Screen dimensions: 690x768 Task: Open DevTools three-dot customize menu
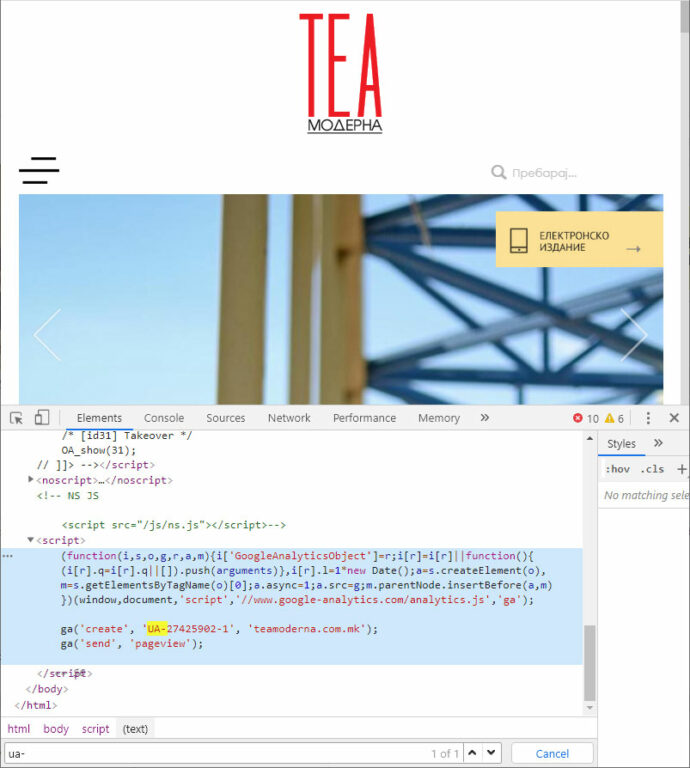click(648, 418)
